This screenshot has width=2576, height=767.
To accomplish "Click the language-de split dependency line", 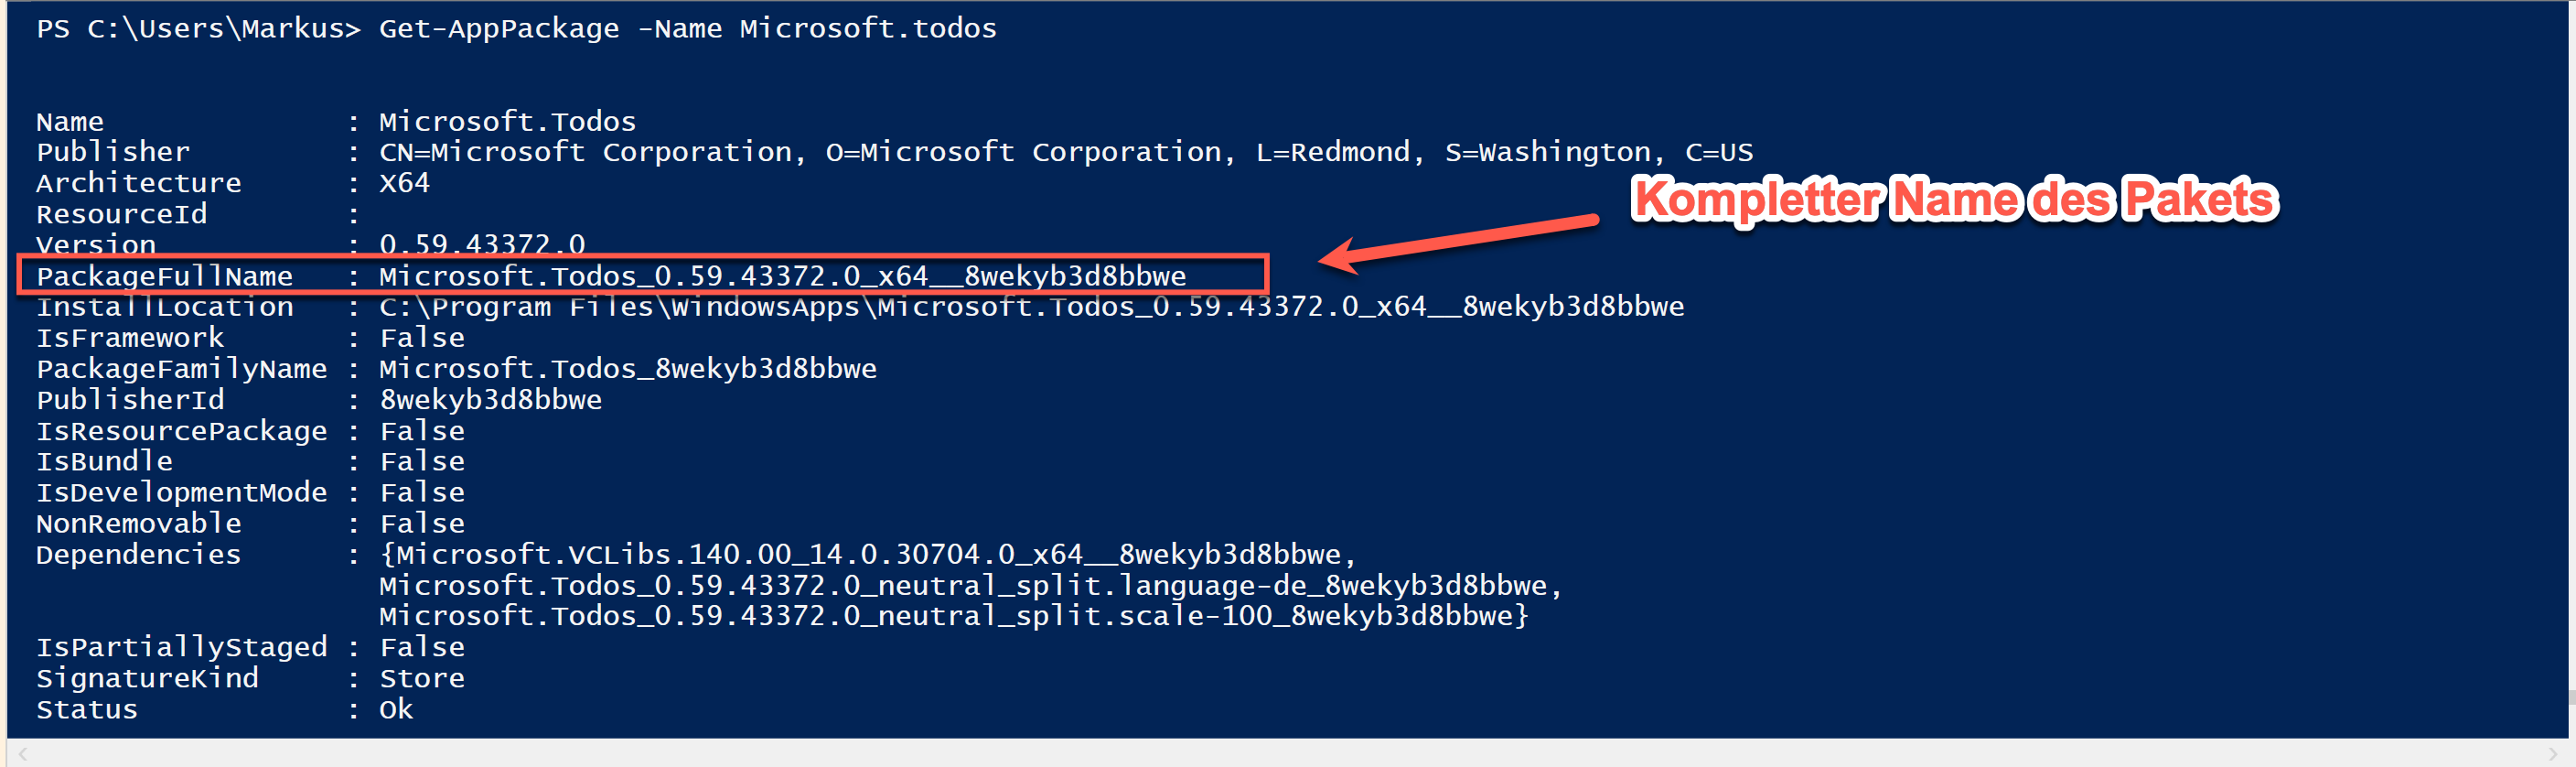I will click(970, 585).
